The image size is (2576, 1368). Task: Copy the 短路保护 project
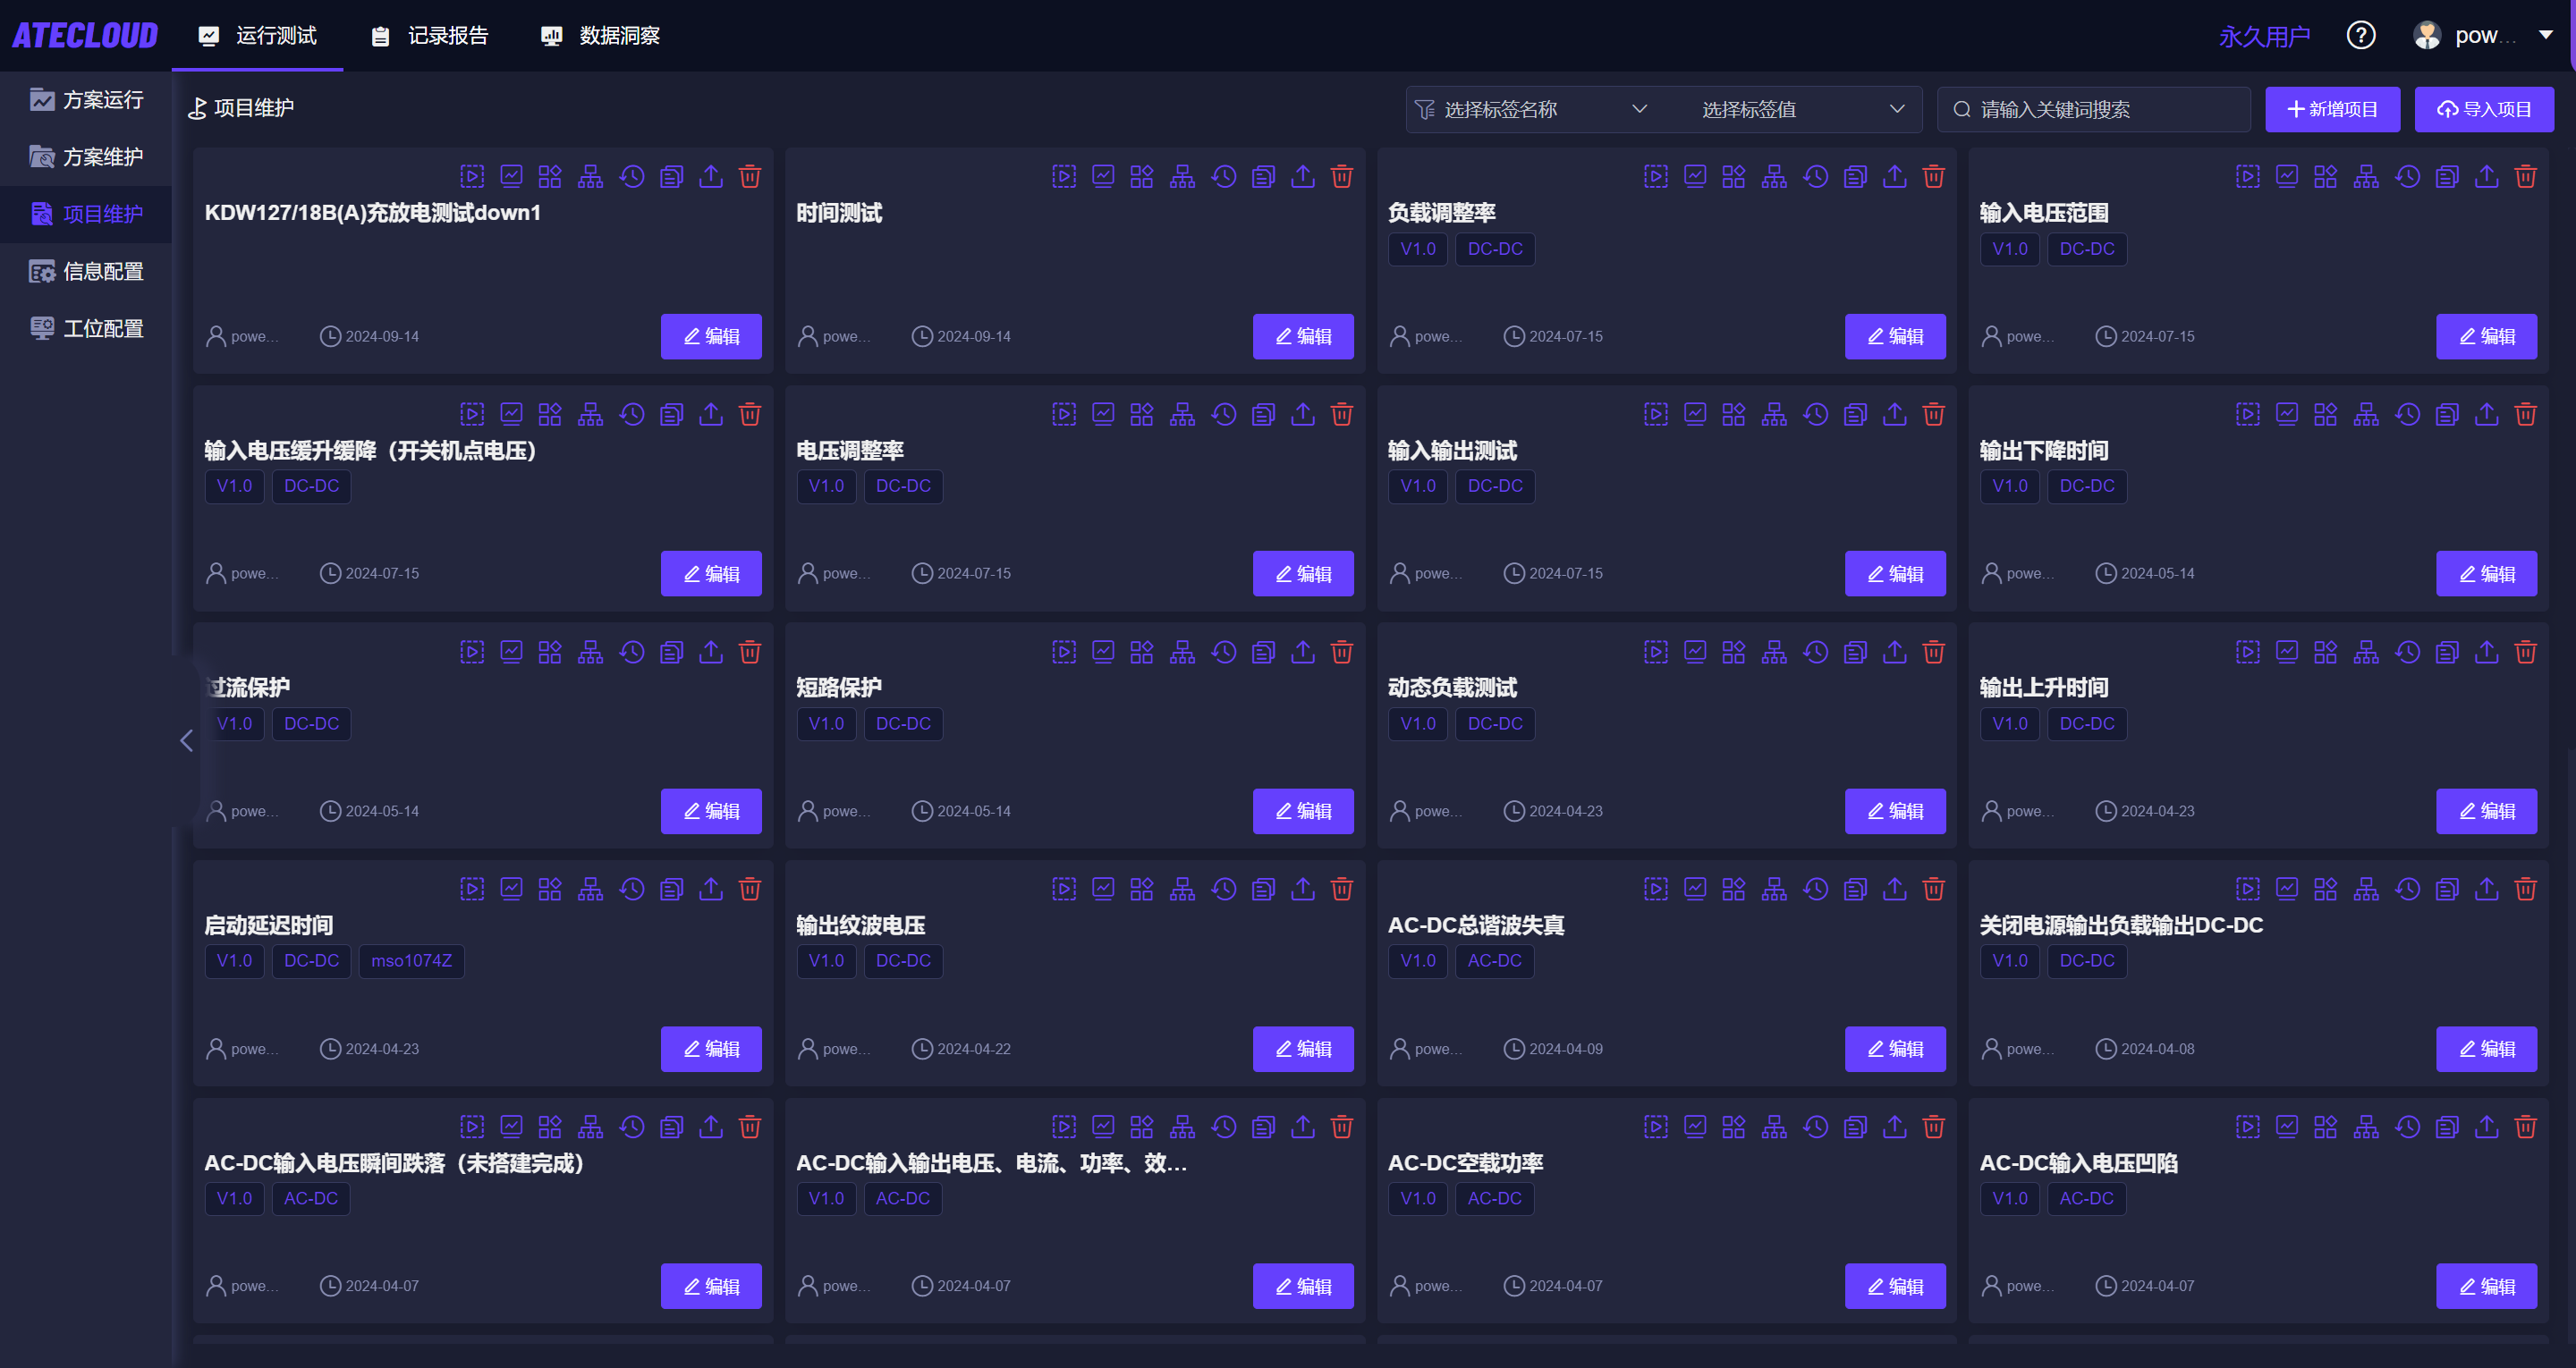[1263, 652]
